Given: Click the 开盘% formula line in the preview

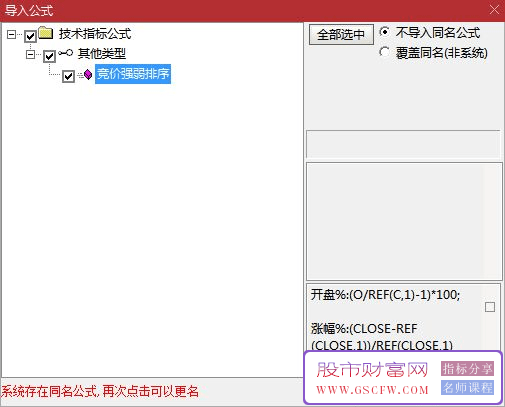Looking at the screenshot, I should pos(385,295).
